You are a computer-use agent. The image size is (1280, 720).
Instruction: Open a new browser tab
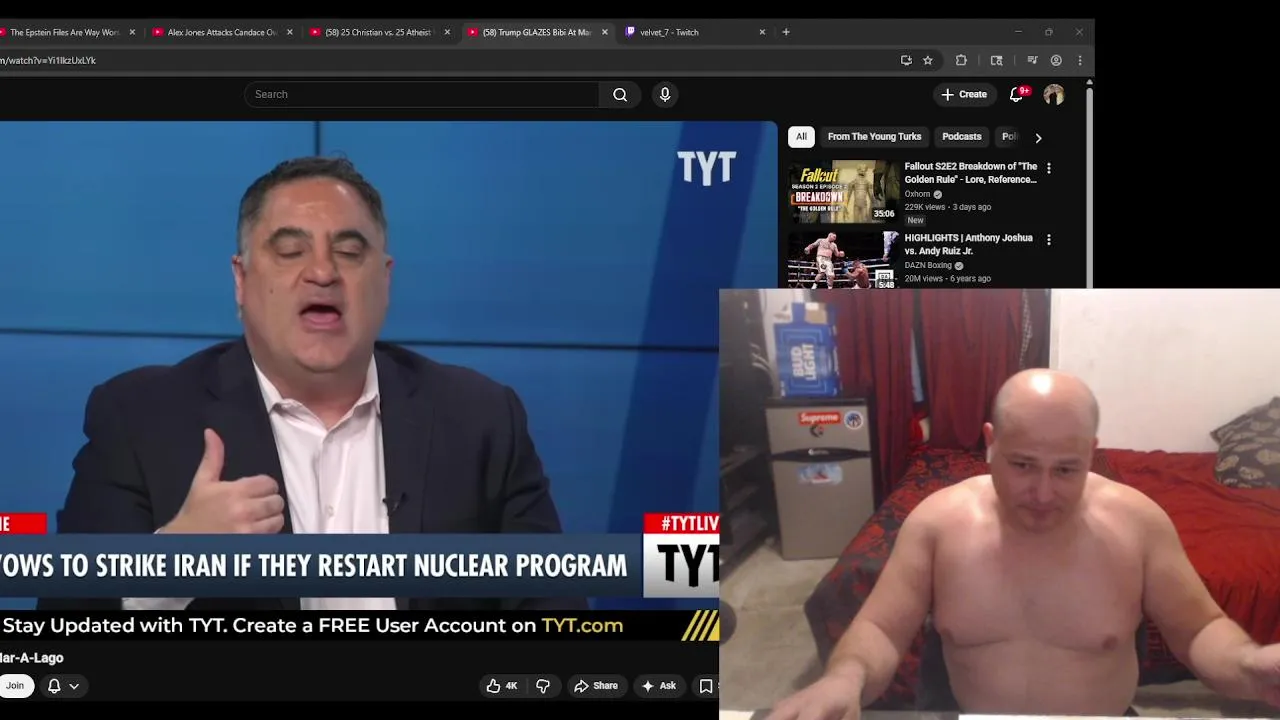[x=786, y=32]
